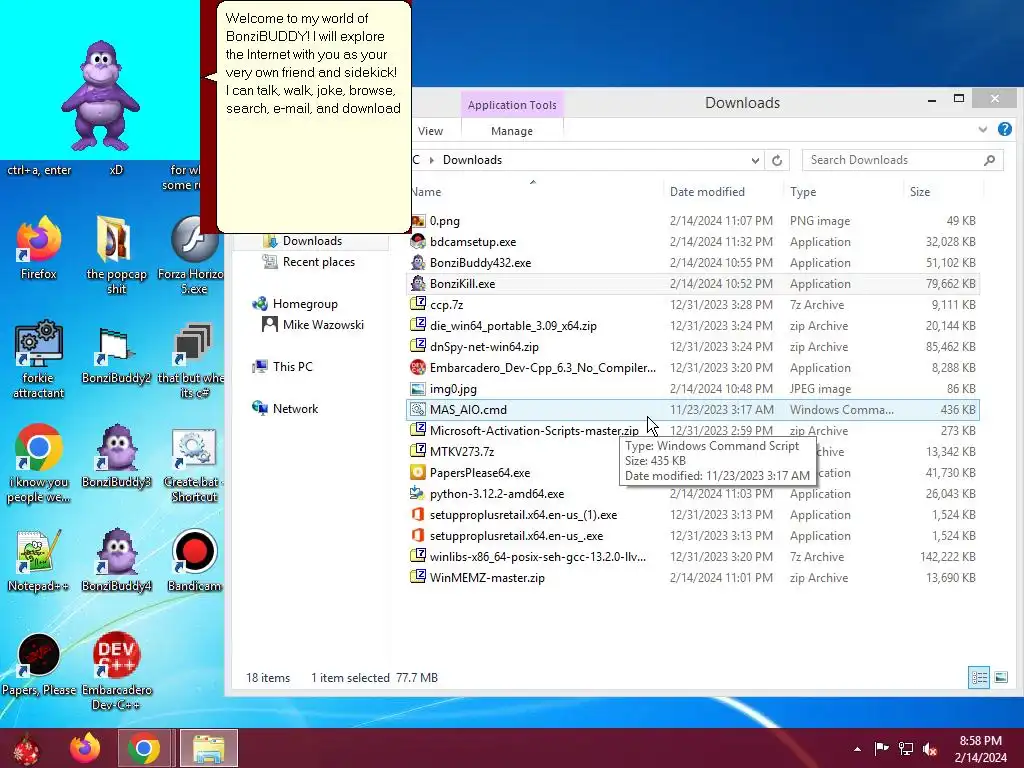1024x768 pixels.
Task: Select MAS_AIO.cmd file
Action: coord(694,409)
